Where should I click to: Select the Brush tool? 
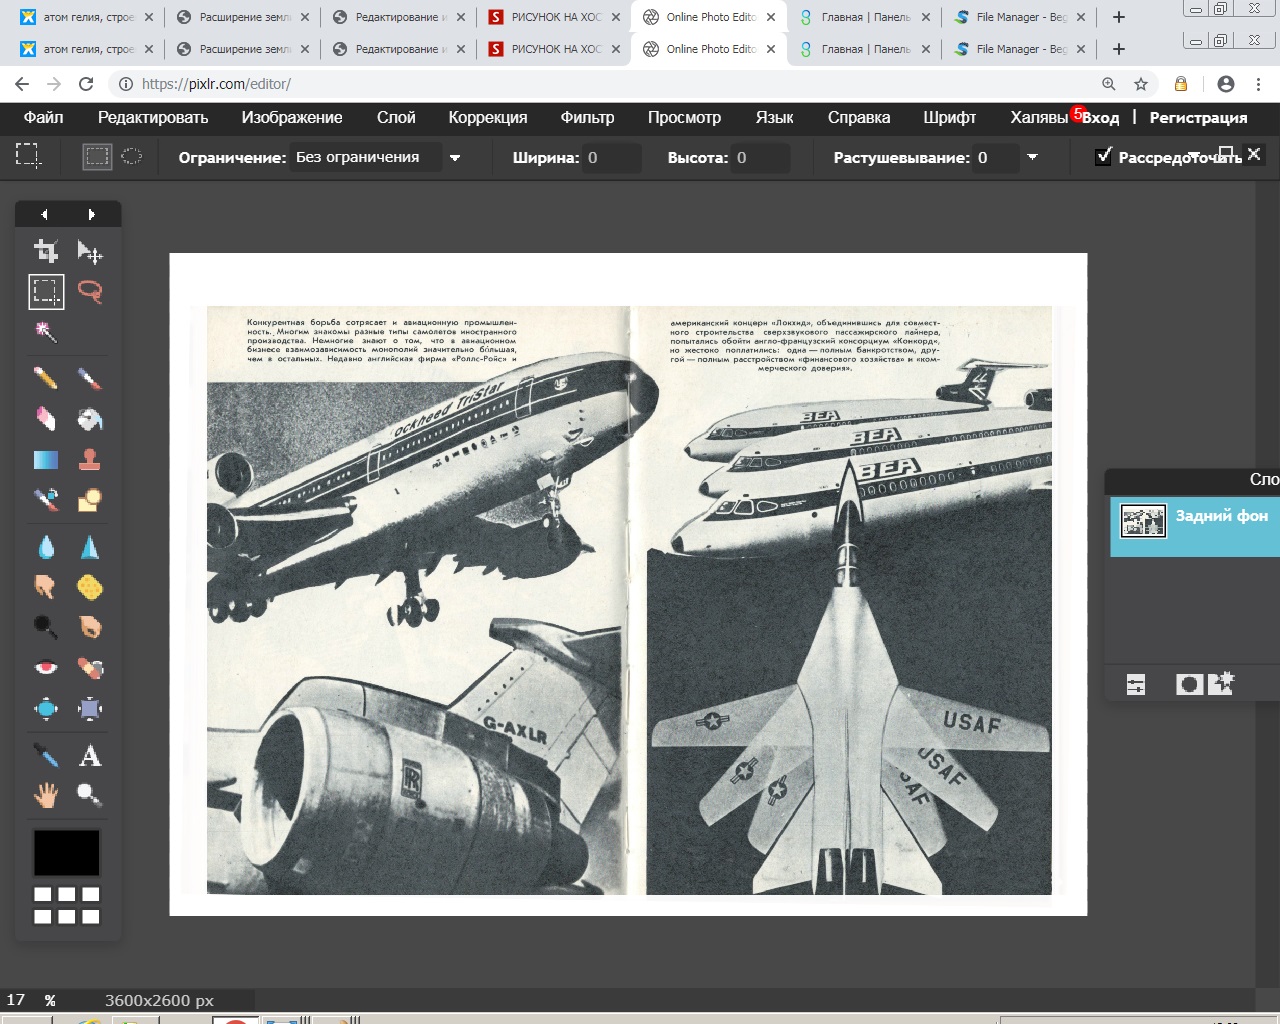(x=90, y=378)
